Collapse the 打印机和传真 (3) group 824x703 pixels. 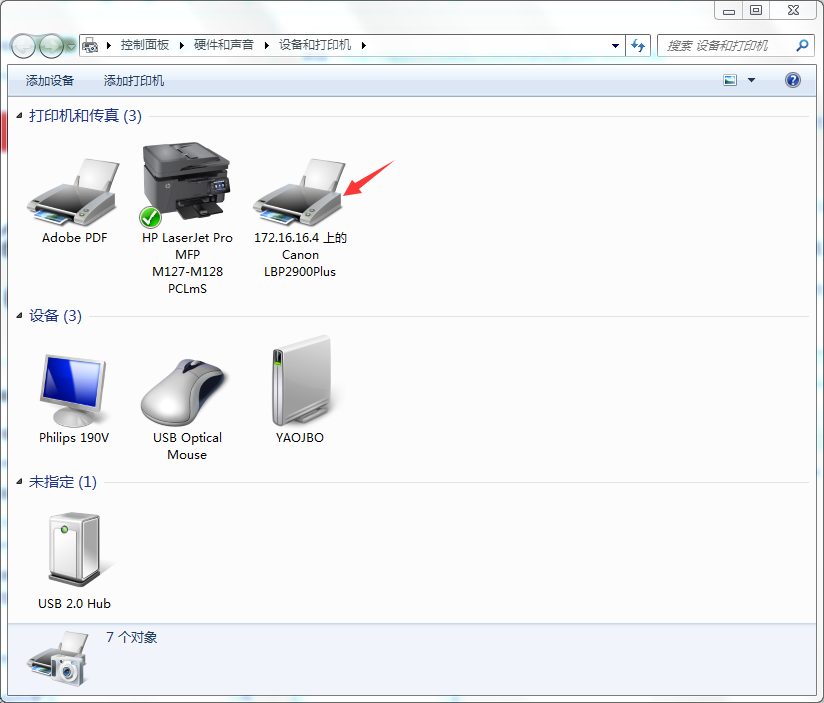pos(19,116)
